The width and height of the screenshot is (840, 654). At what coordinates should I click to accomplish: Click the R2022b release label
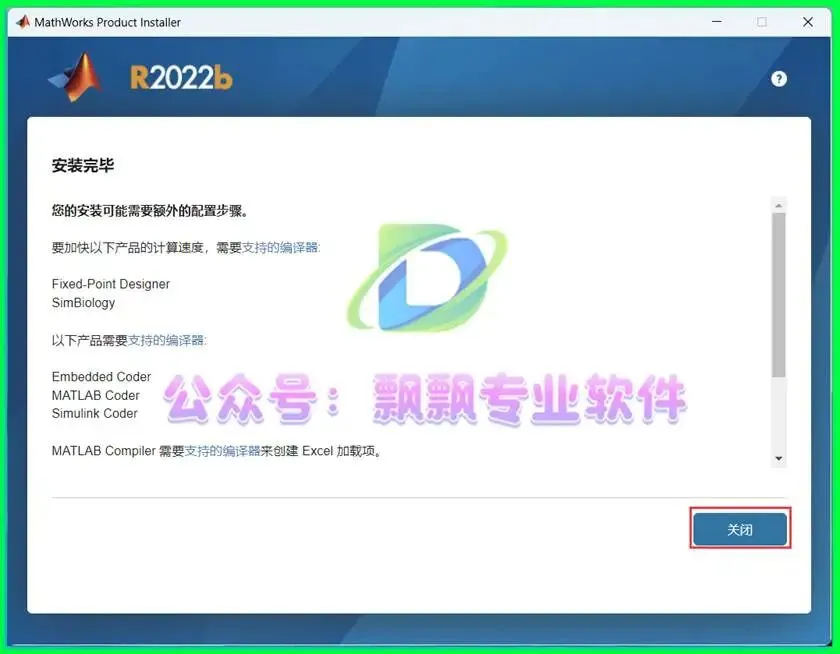pos(181,78)
